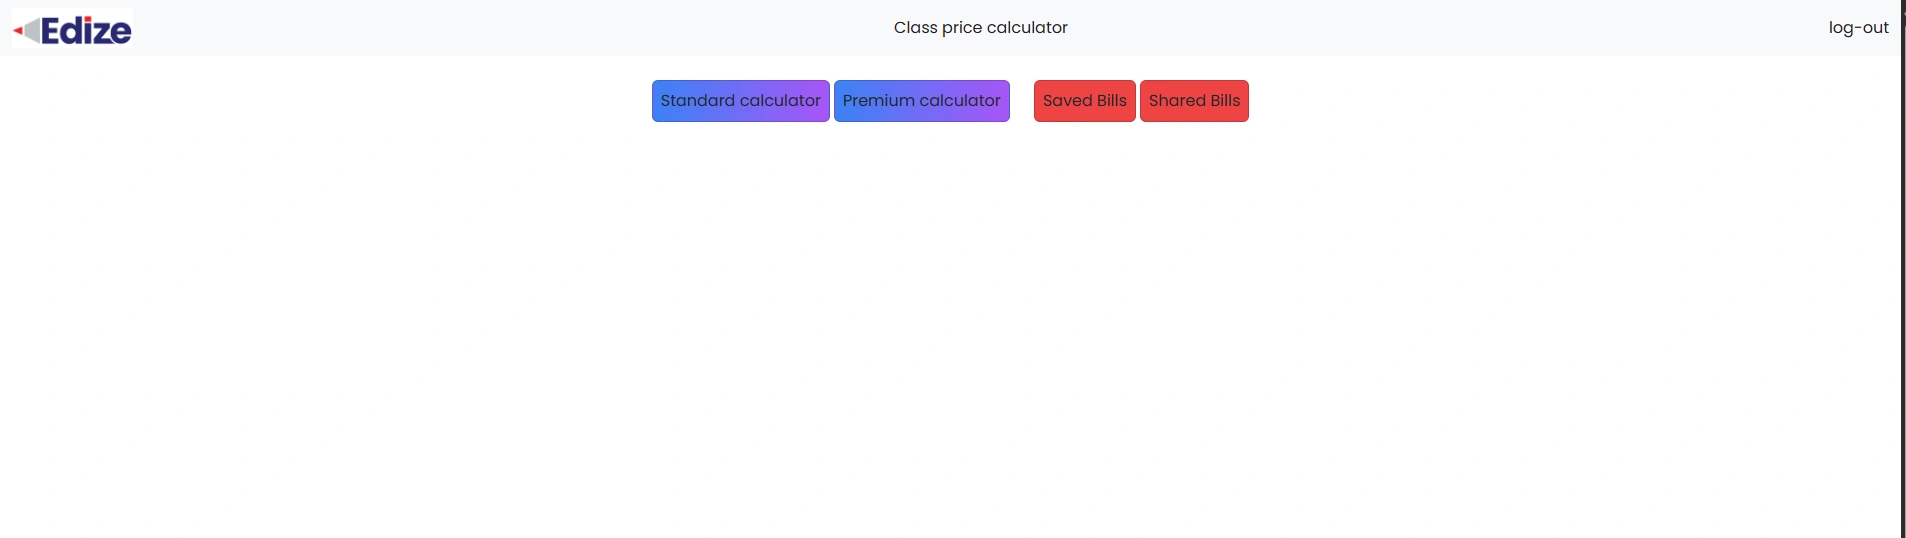Screen dimensions: 1906x538
Task: Show the bills shared with others
Action: tap(1194, 101)
